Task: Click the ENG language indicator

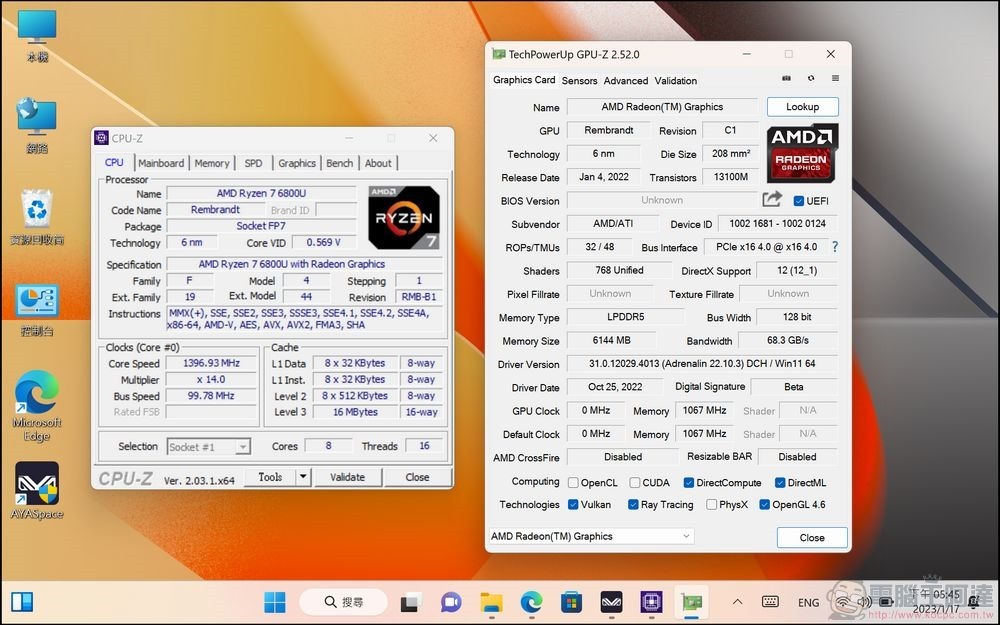Action: pos(808,602)
